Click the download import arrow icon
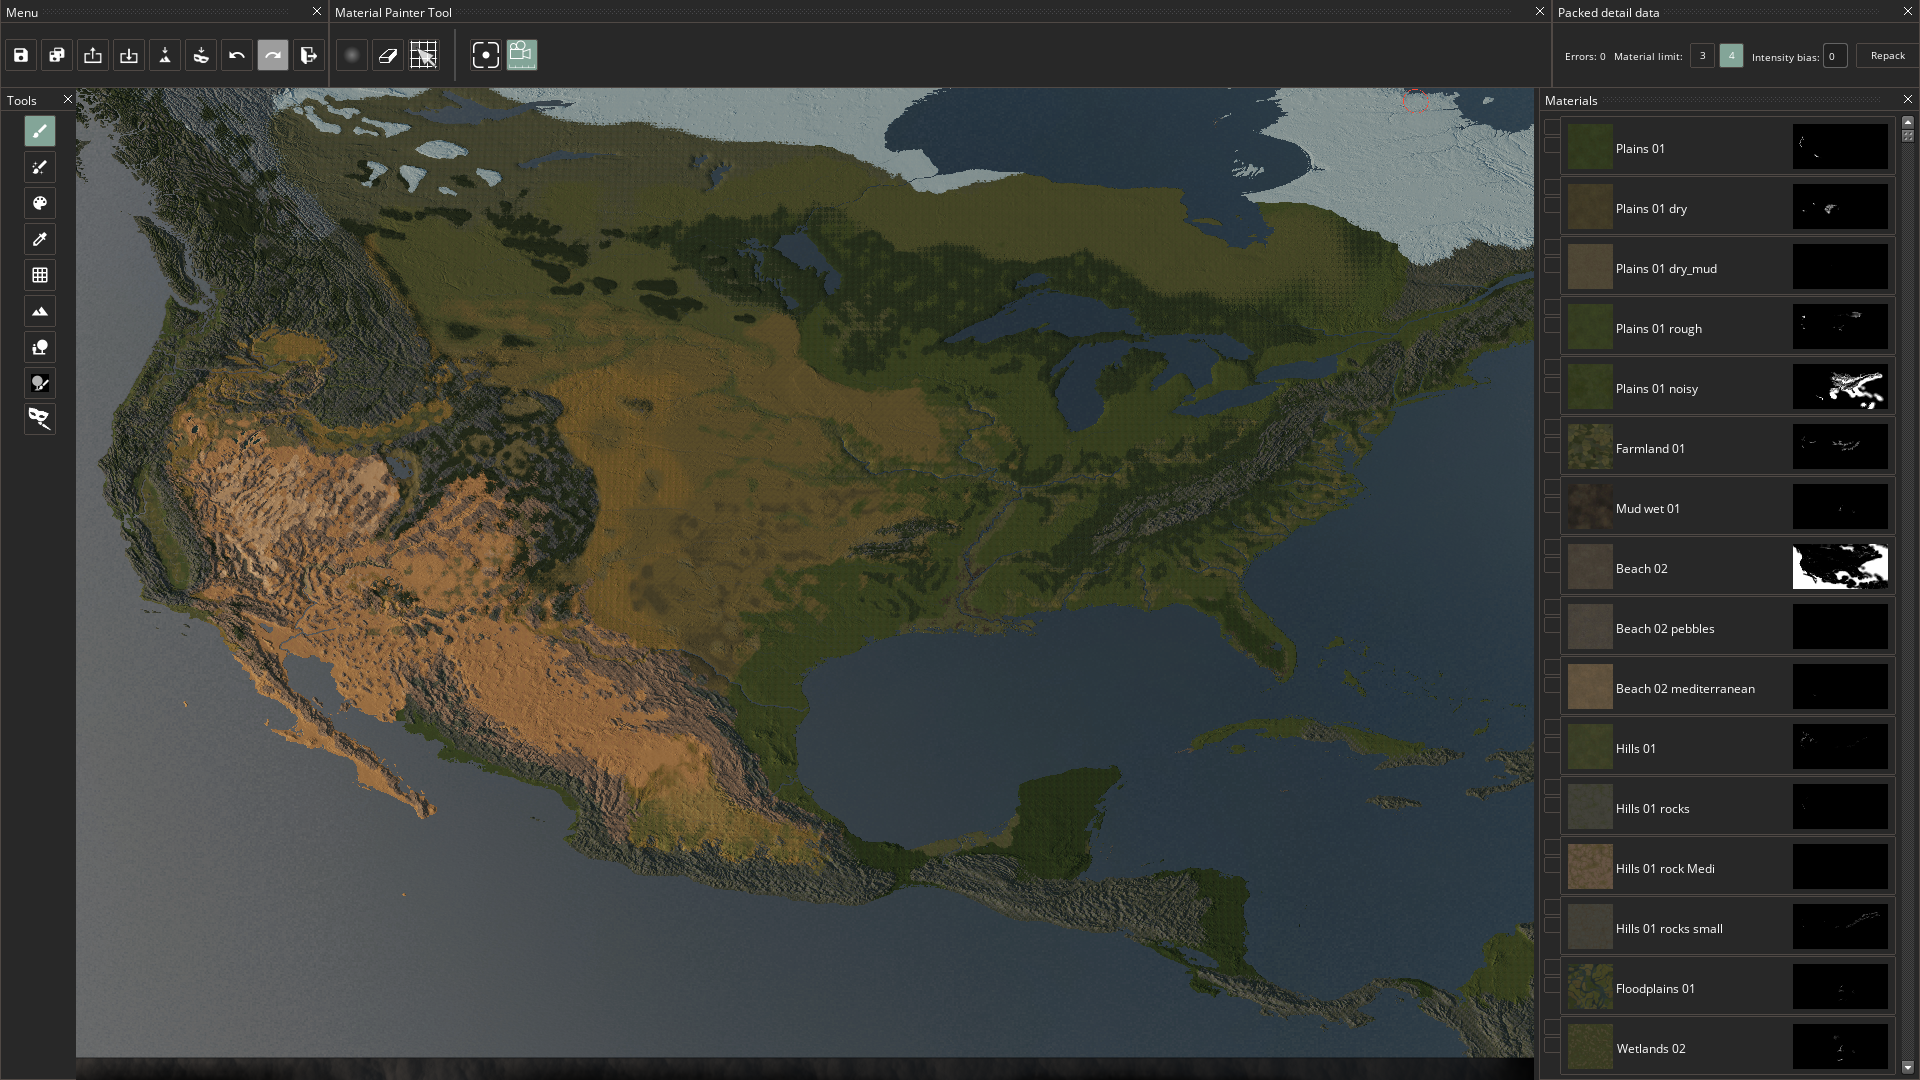The height and width of the screenshot is (1080, 1920). (129, 55)
